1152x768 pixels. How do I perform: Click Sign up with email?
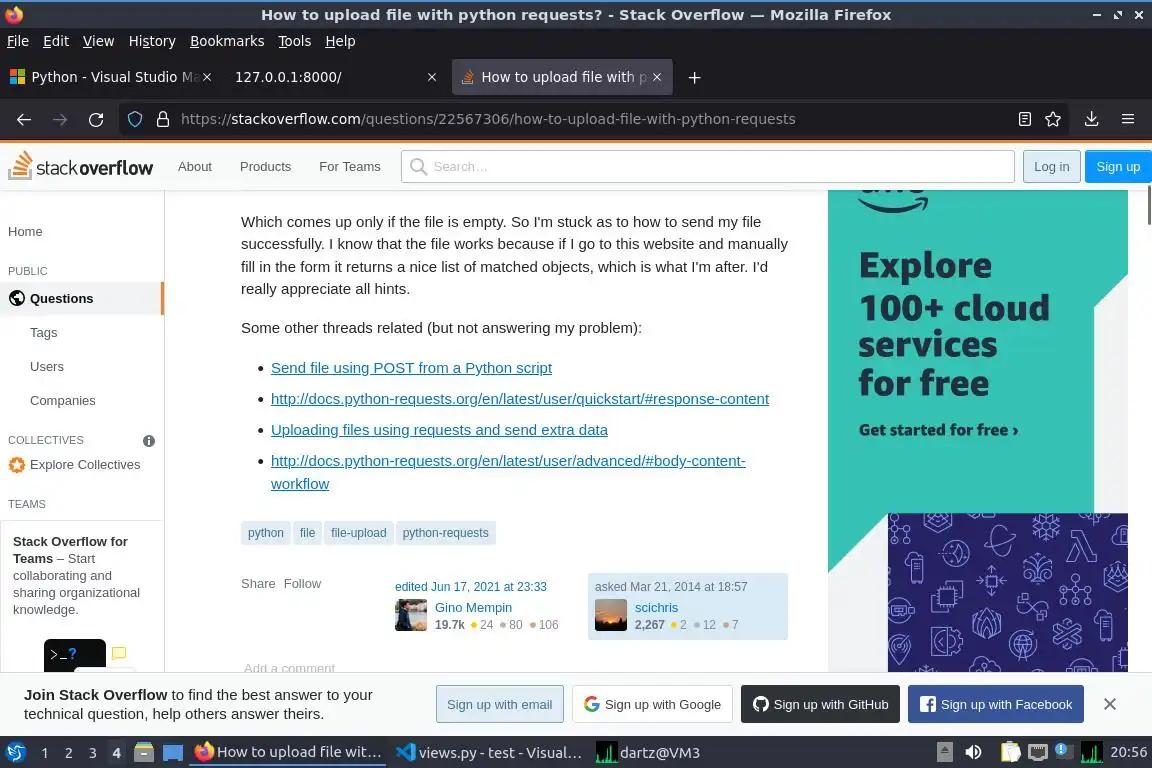500,704
